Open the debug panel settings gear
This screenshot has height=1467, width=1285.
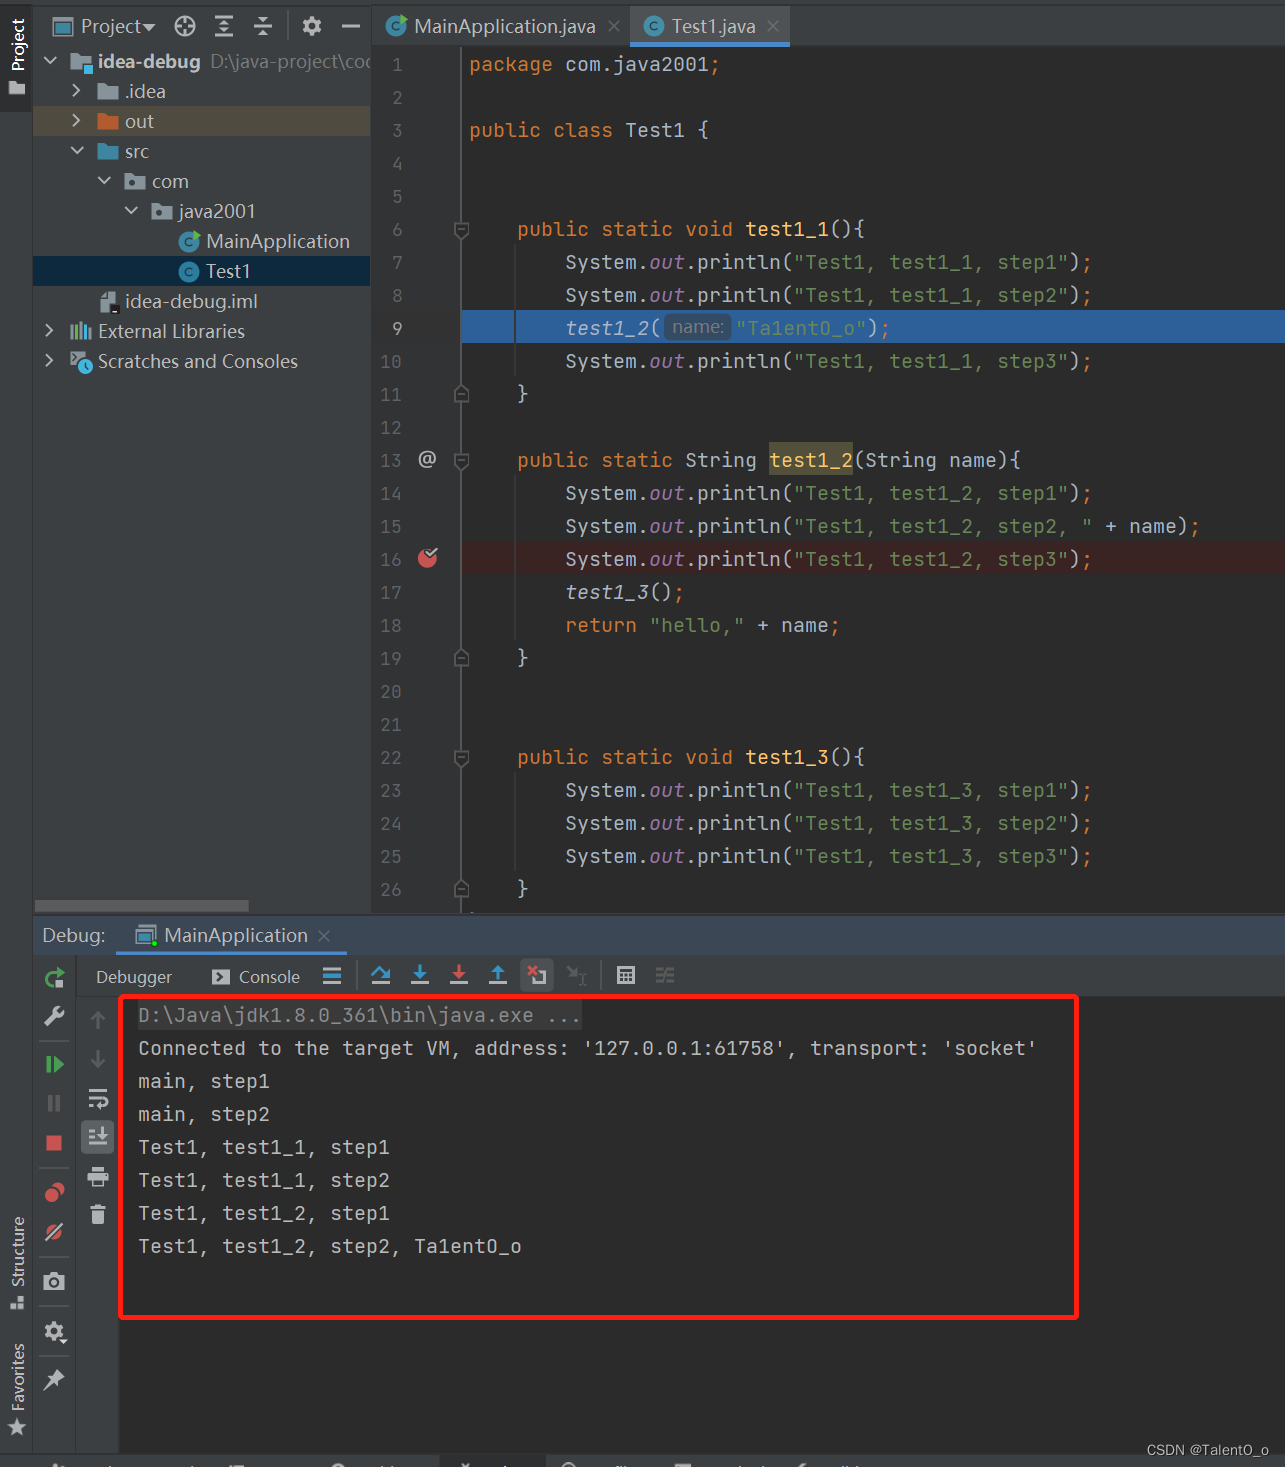pos(55,1332)
